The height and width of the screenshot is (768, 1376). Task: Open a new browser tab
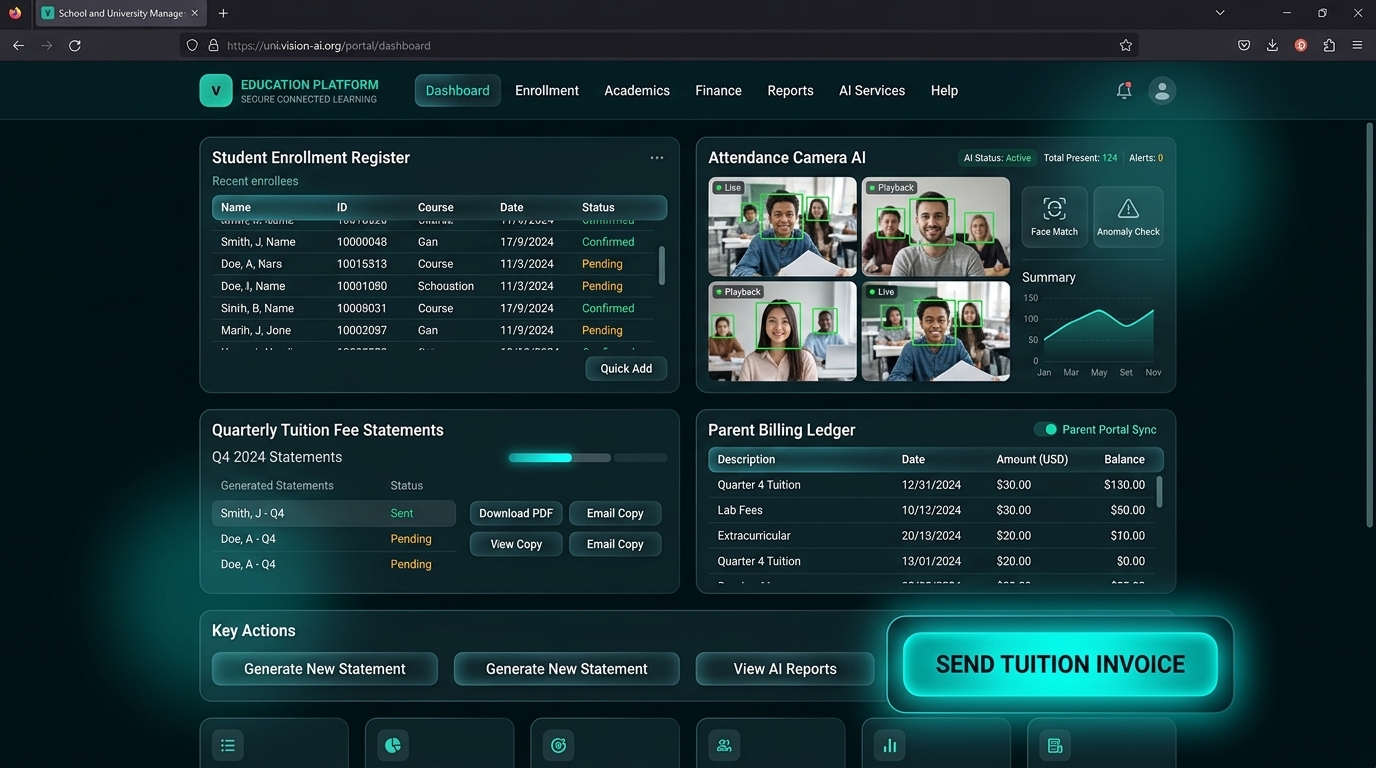tap(223, 13)
